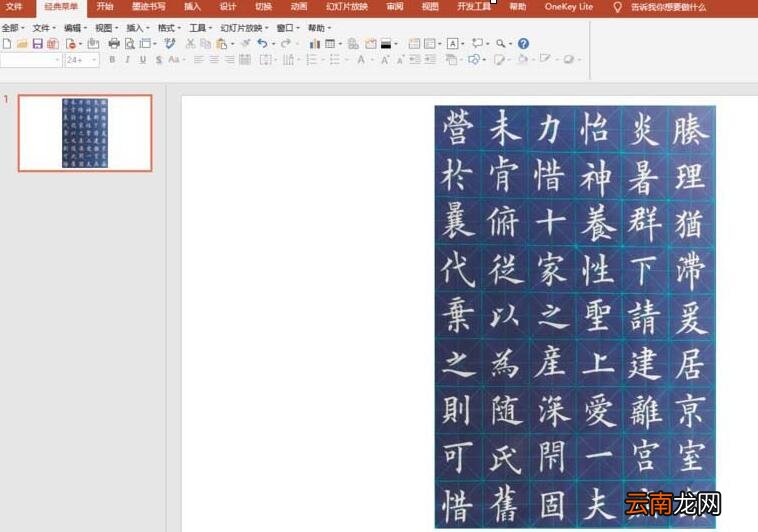Switch to the 开始 ribbon tab
Image resolution: width=758 pixels, height=532 pixels.
point(104,7)
